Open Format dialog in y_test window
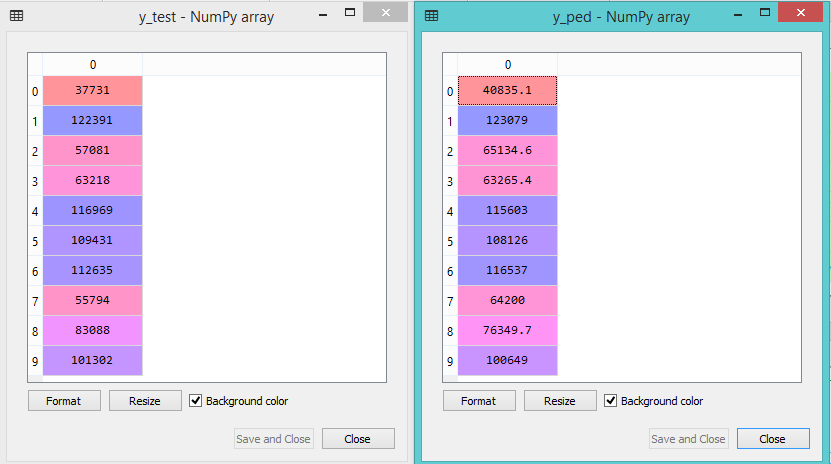This screenshot has width=831, height=464. pyautogui.click(x=64, y=401)
